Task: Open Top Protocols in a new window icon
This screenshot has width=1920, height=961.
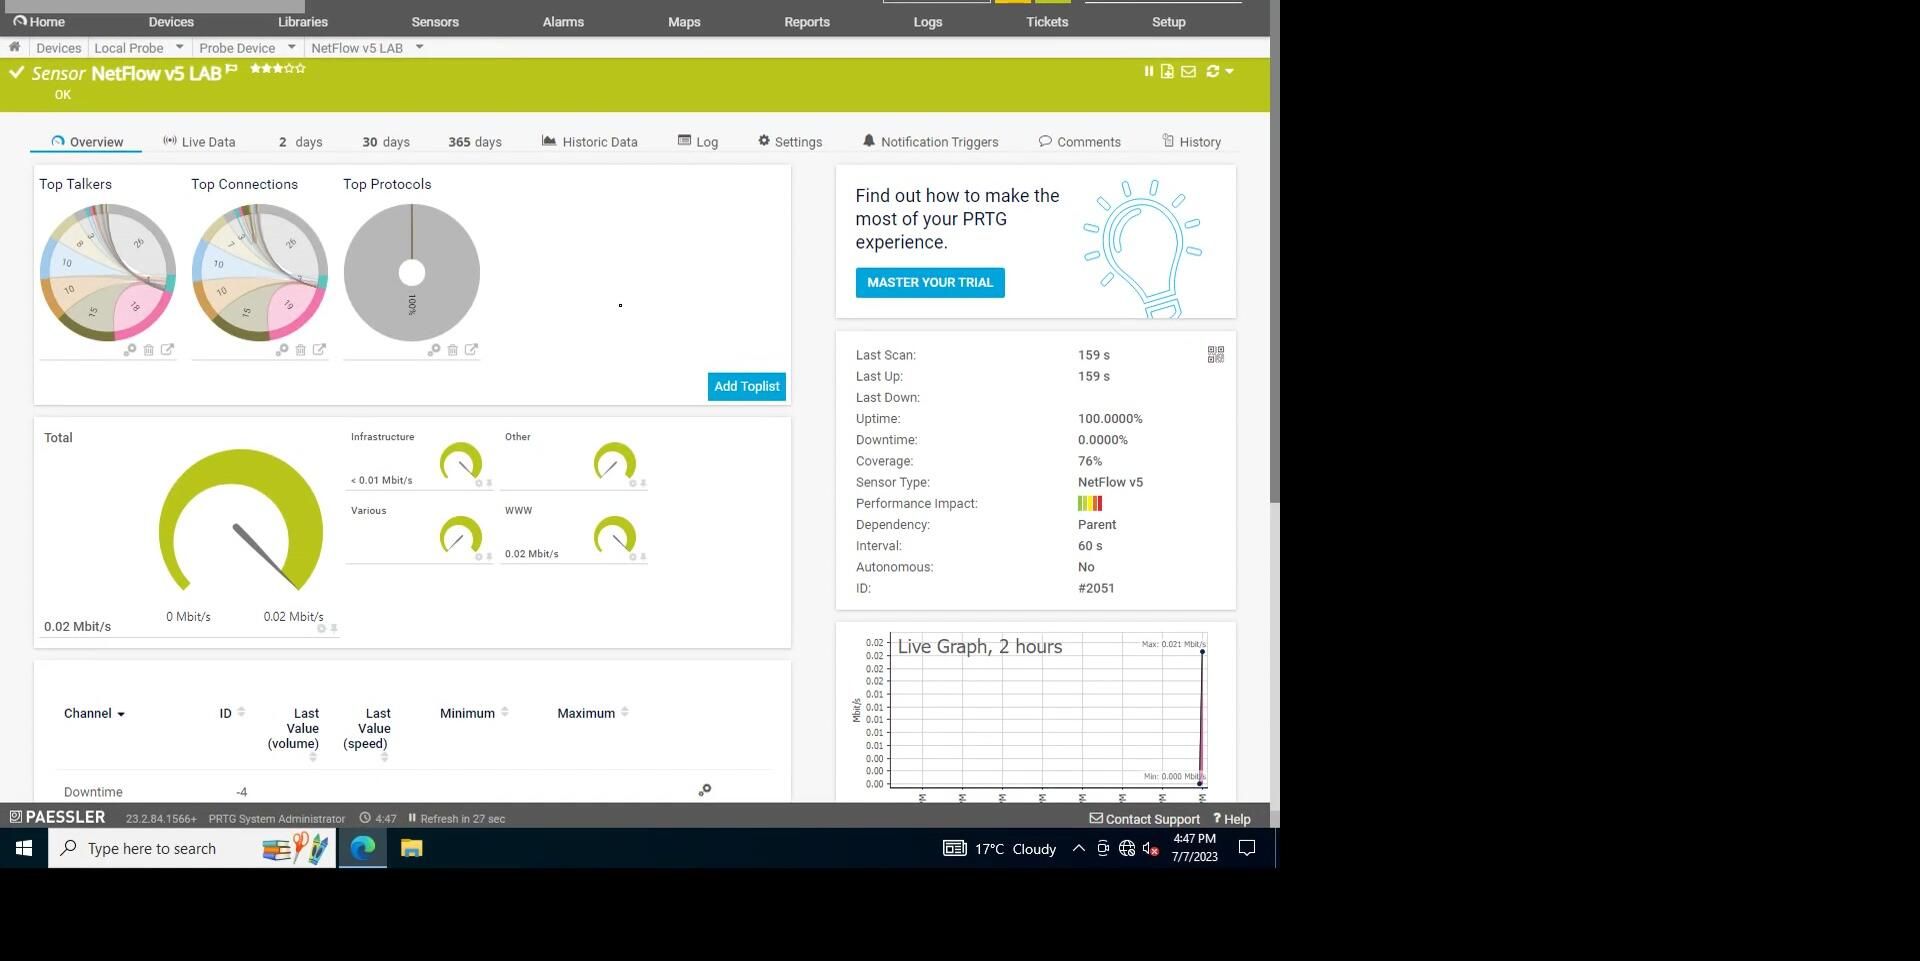Action: click(471, 350)
